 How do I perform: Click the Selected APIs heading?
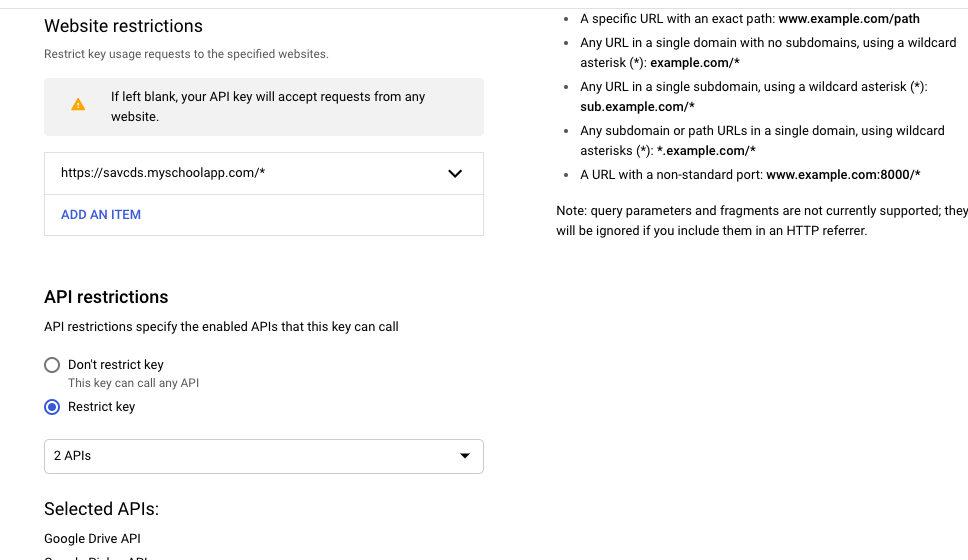(101, 509)
